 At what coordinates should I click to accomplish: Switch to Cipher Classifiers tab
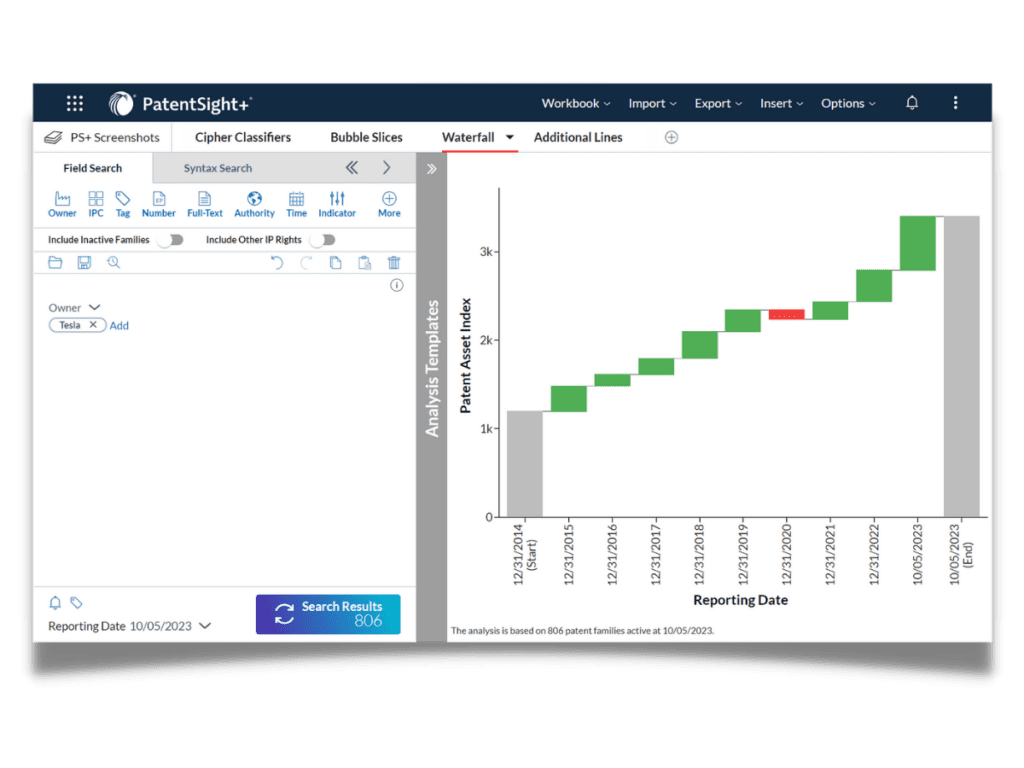coord(243,137)
